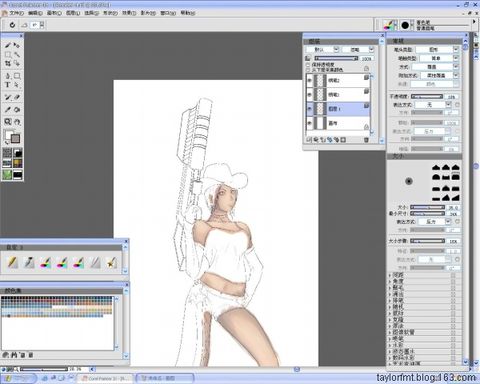Delete layer using the trash icon
The image size is (480, 384).
pos(366,140)
